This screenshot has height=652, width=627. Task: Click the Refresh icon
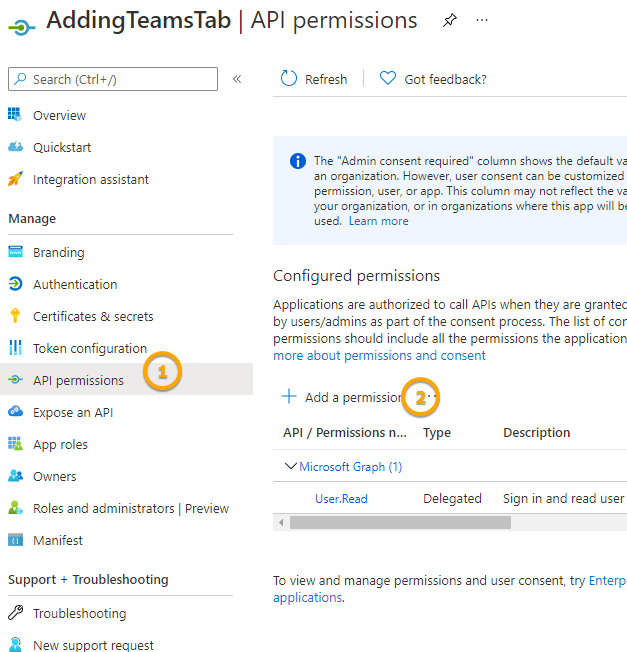(x=289, y=78)
